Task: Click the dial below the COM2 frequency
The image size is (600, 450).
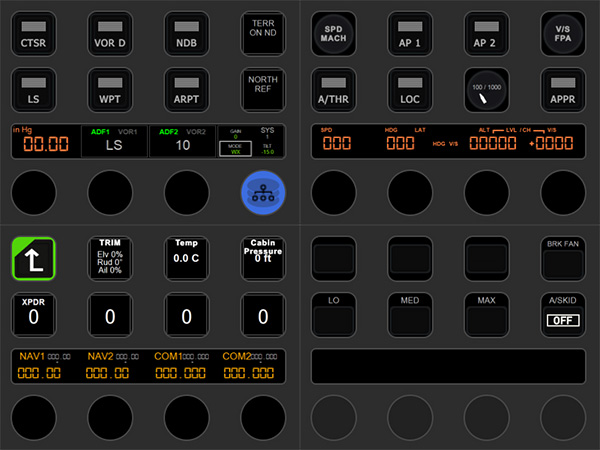Action: pyautogui.click(x=263, y=417)
